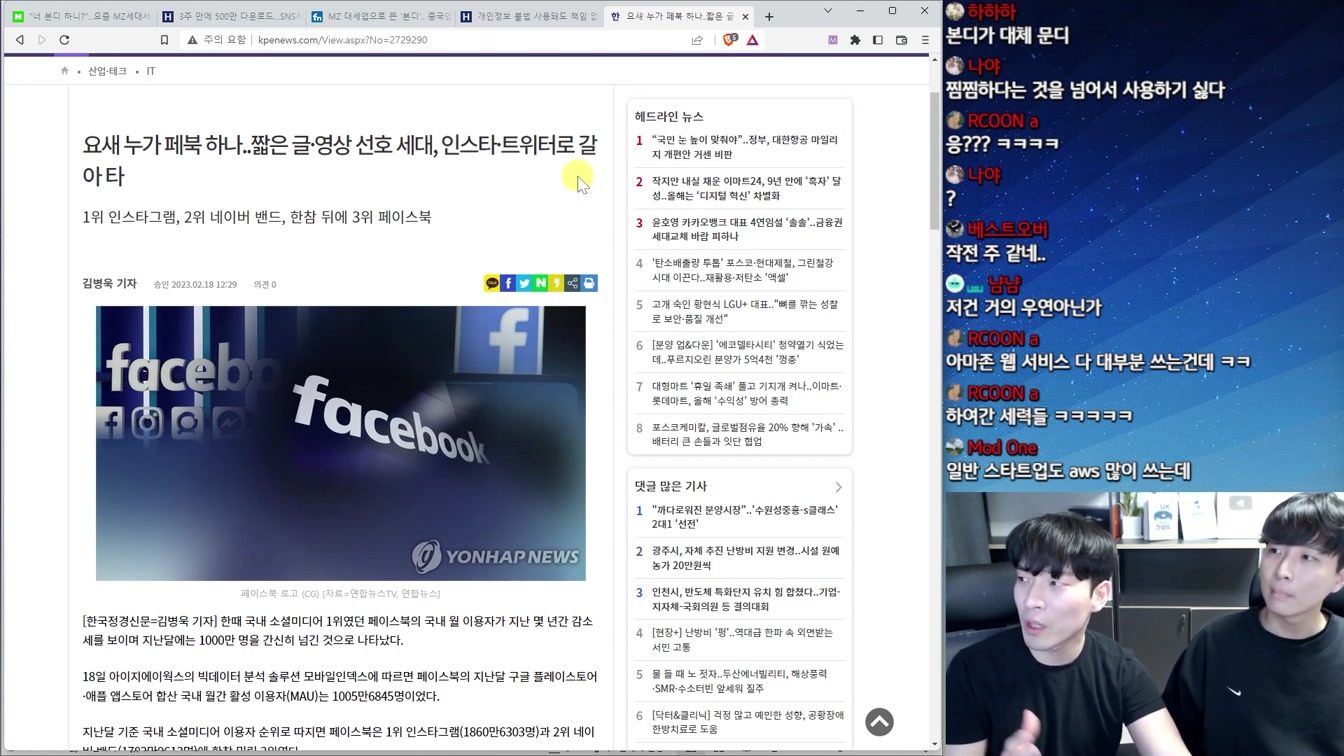Screen dimensions: 1344x756
Task: Click the round scroll-to-top arrow button
Action: [879, 722]
